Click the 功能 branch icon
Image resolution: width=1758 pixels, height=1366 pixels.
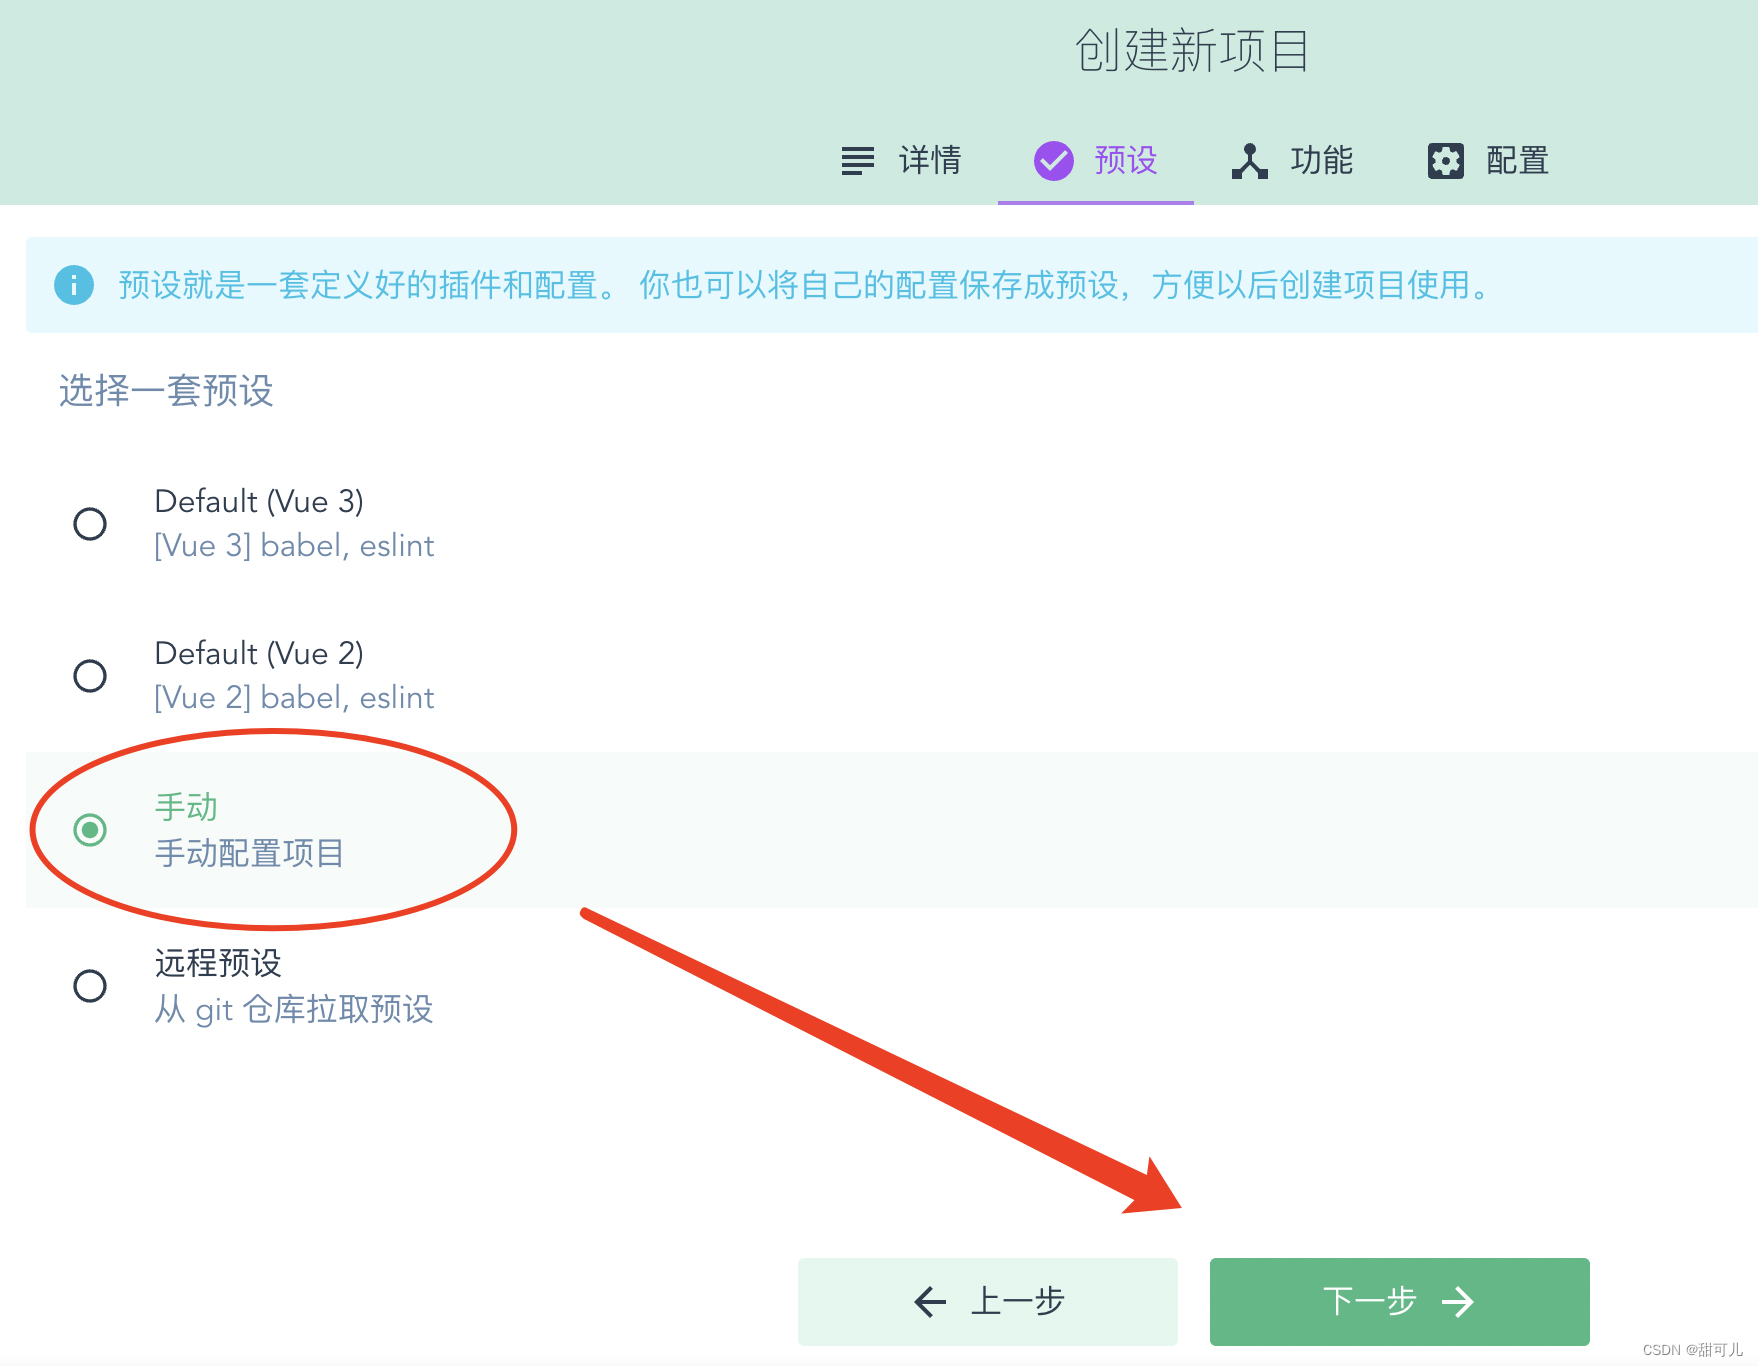[1249, 160]
